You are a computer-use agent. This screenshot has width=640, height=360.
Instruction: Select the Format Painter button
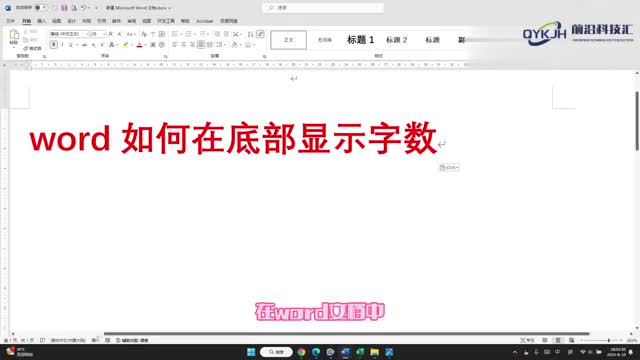coord(32,48)
